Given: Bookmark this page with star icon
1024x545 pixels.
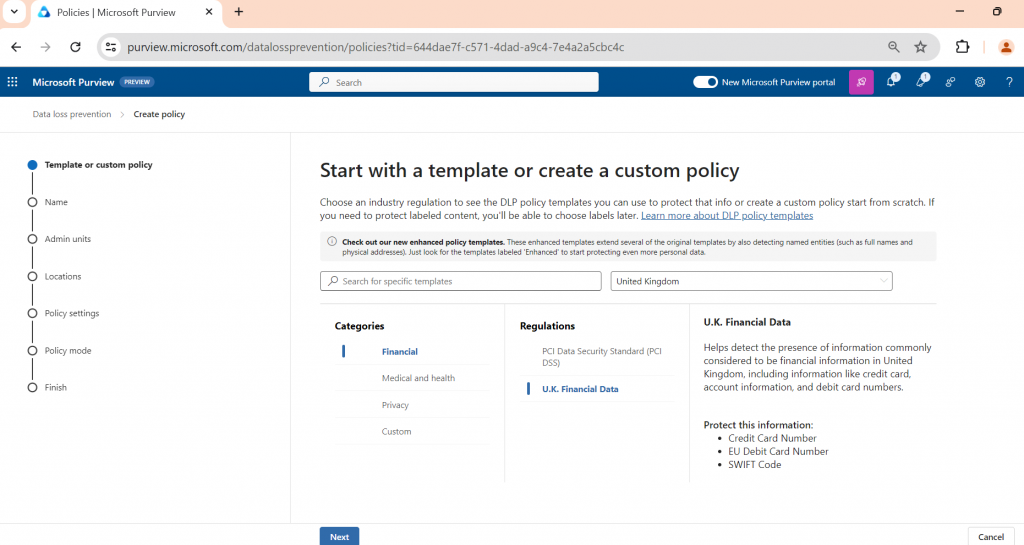Looking at the screenshot, I should [x=920, y=47].
